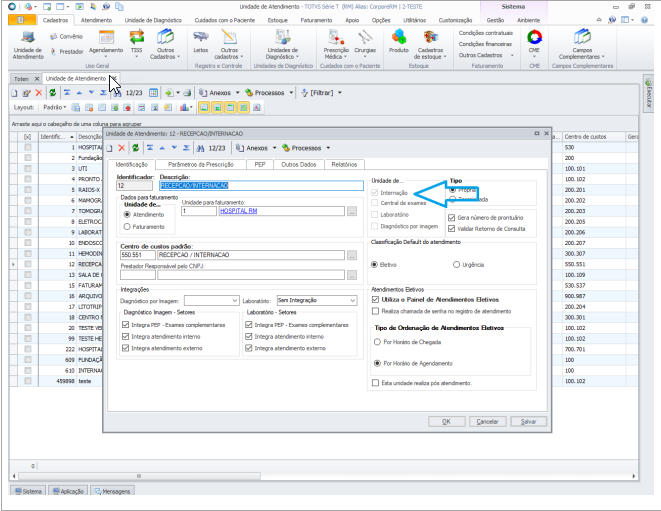Click the Prescrição Médica icon
Viewport: 661px width, 511px height.
click(336, 44)
